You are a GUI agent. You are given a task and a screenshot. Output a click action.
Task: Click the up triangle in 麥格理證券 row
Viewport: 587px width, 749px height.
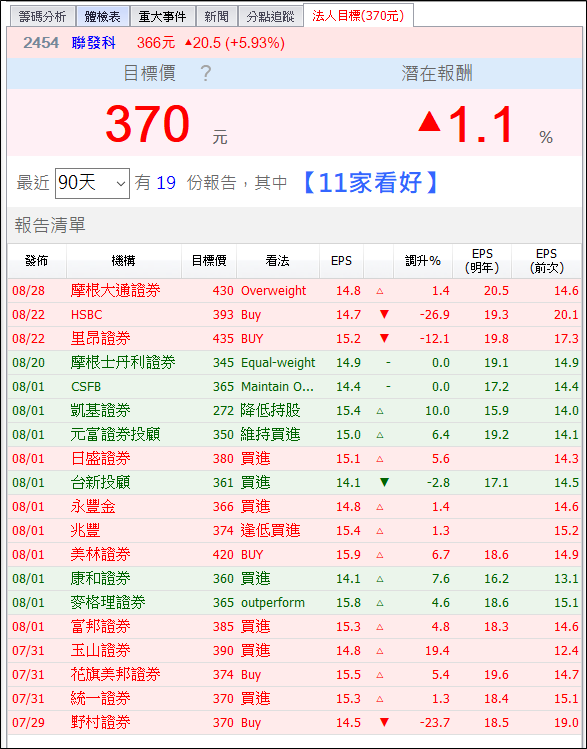click(380, 603)
